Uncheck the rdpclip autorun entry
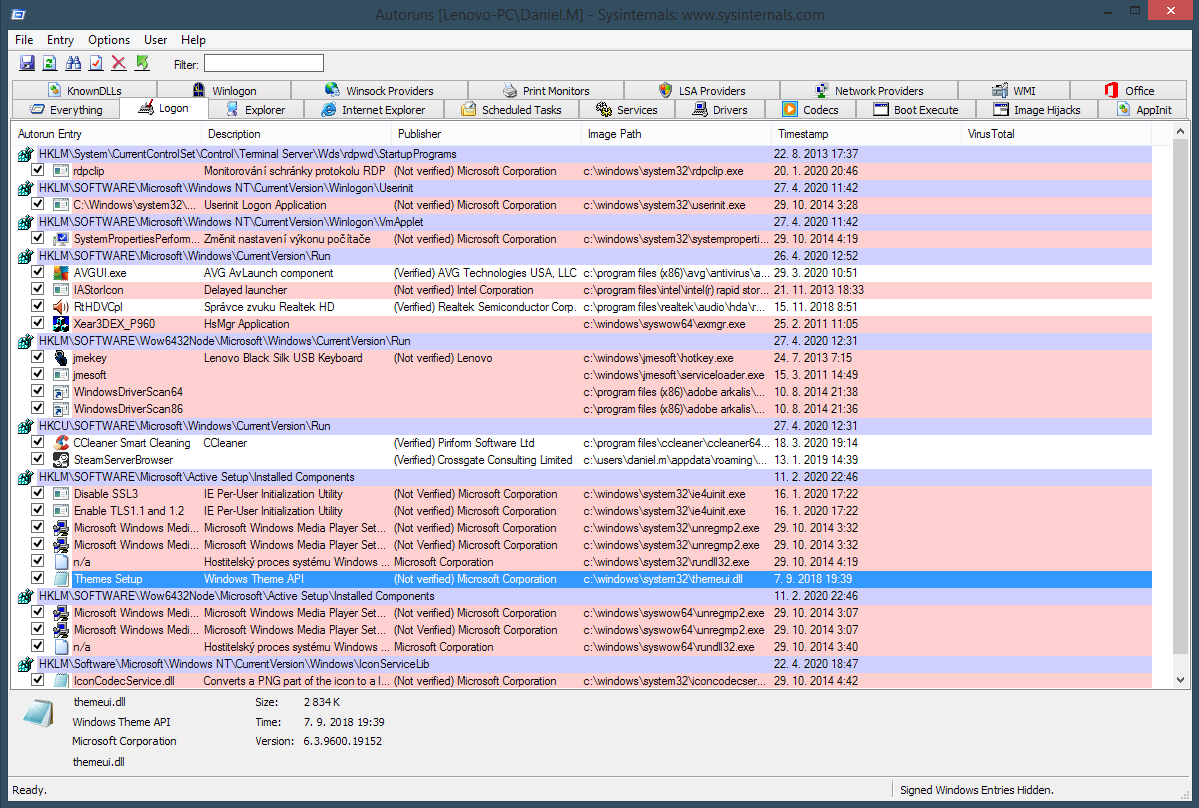The height and width of the screenshot is (808, 1199). coord(38,171)
